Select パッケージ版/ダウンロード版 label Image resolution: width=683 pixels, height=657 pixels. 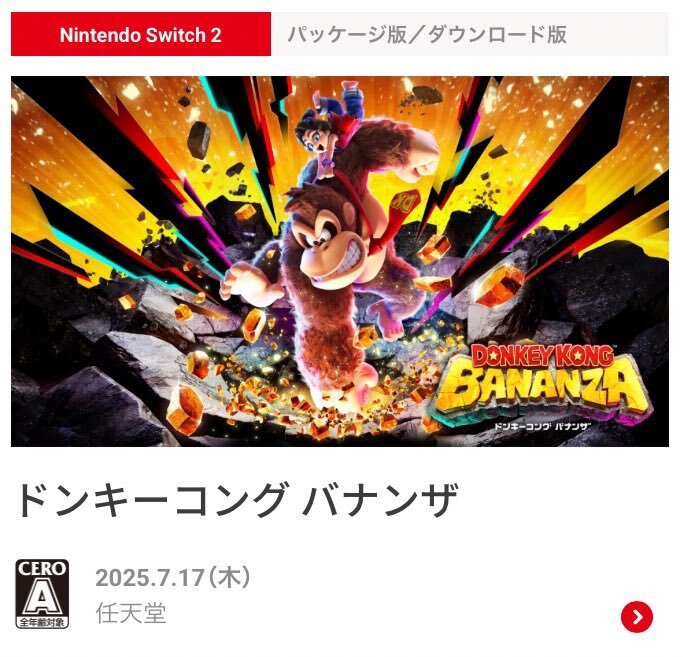click(x=427, y=34)
